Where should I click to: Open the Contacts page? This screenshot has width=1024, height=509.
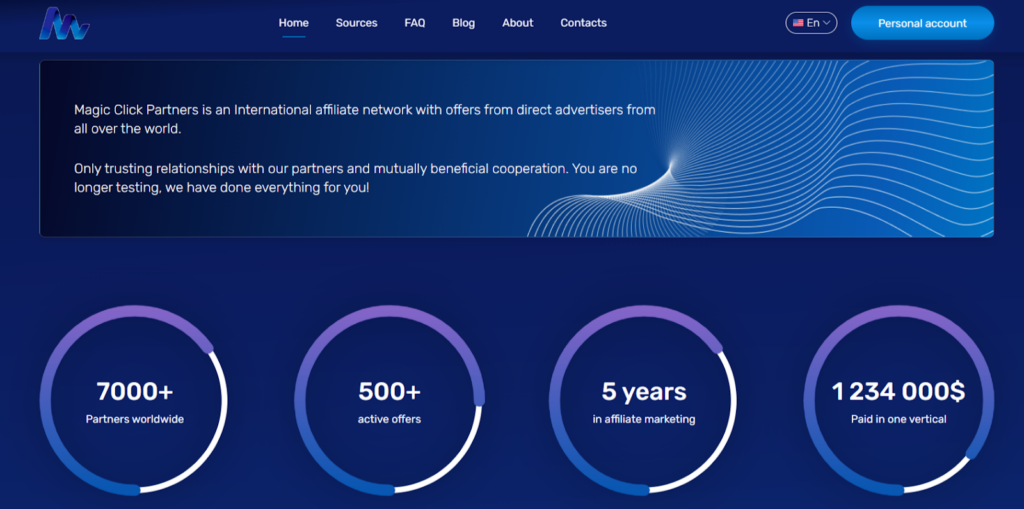tap(583, 23)
